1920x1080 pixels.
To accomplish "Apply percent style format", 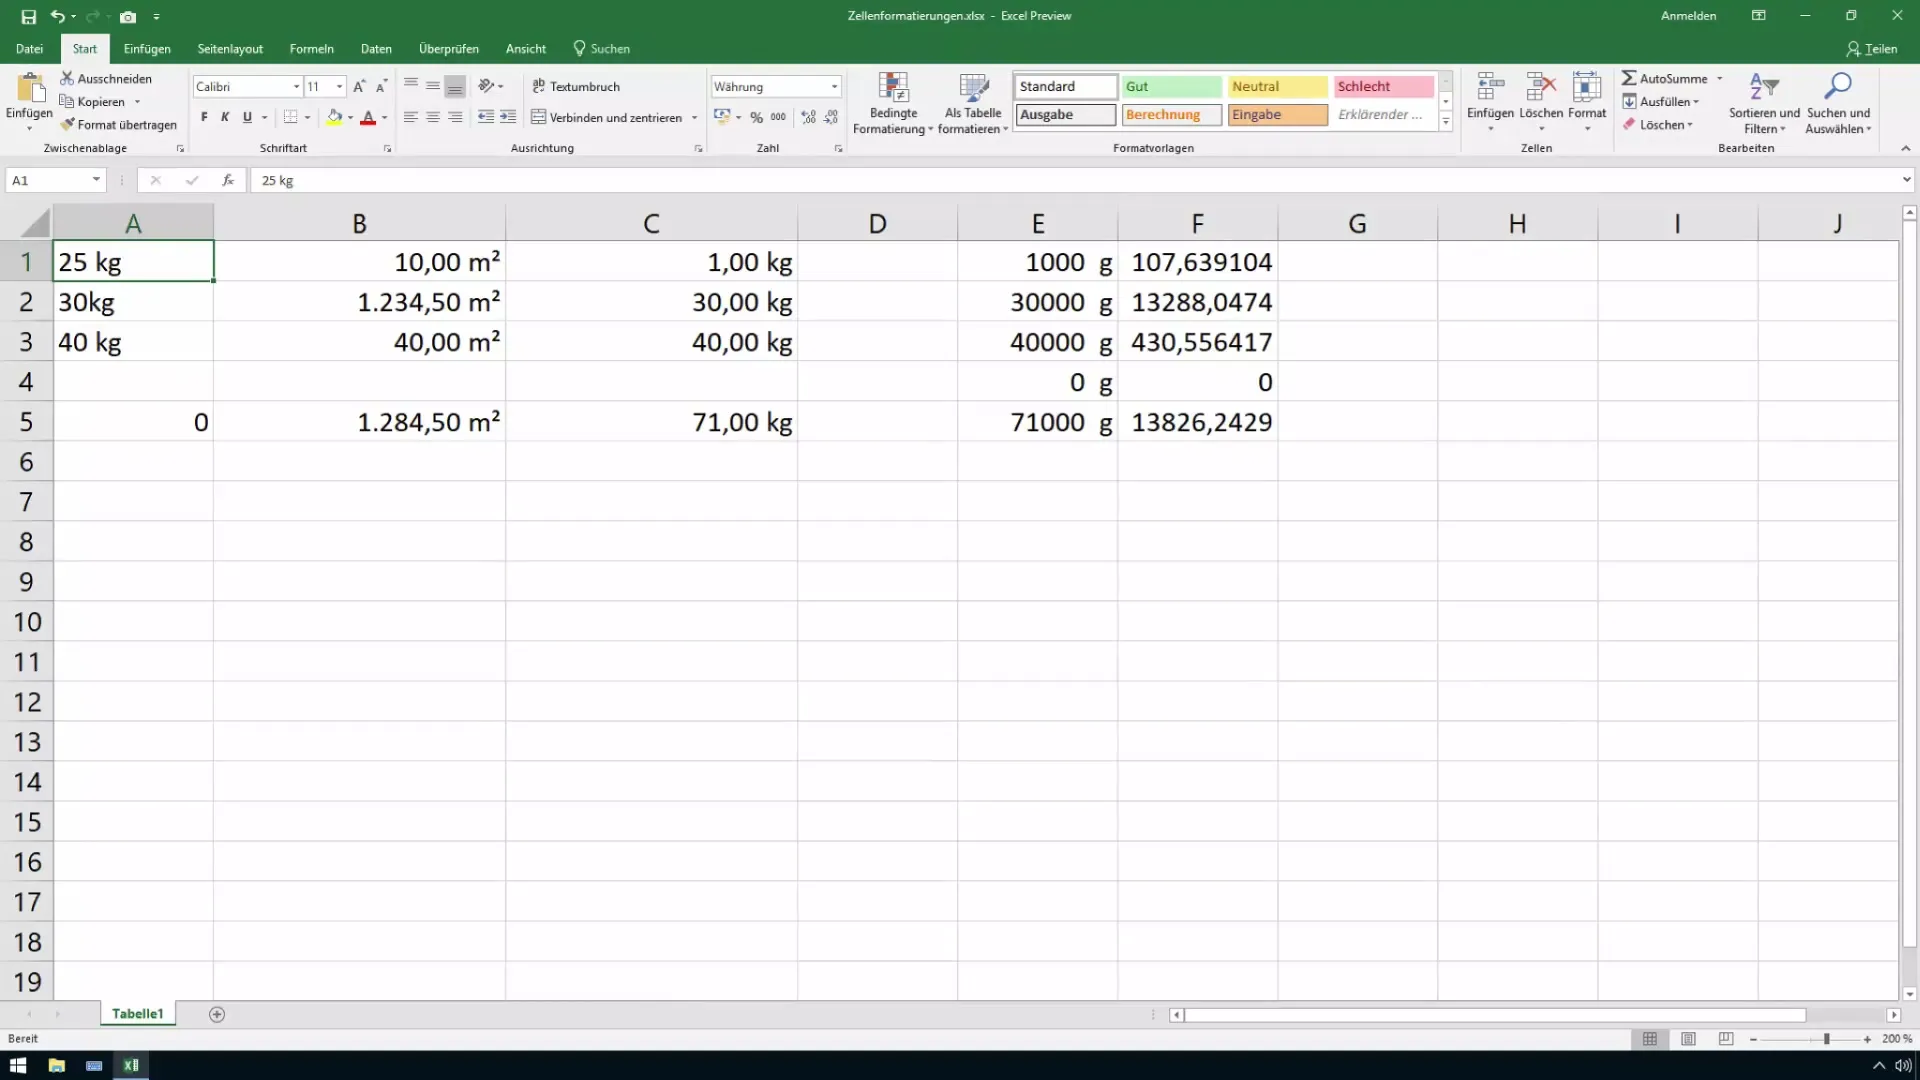I will [756, 117].
